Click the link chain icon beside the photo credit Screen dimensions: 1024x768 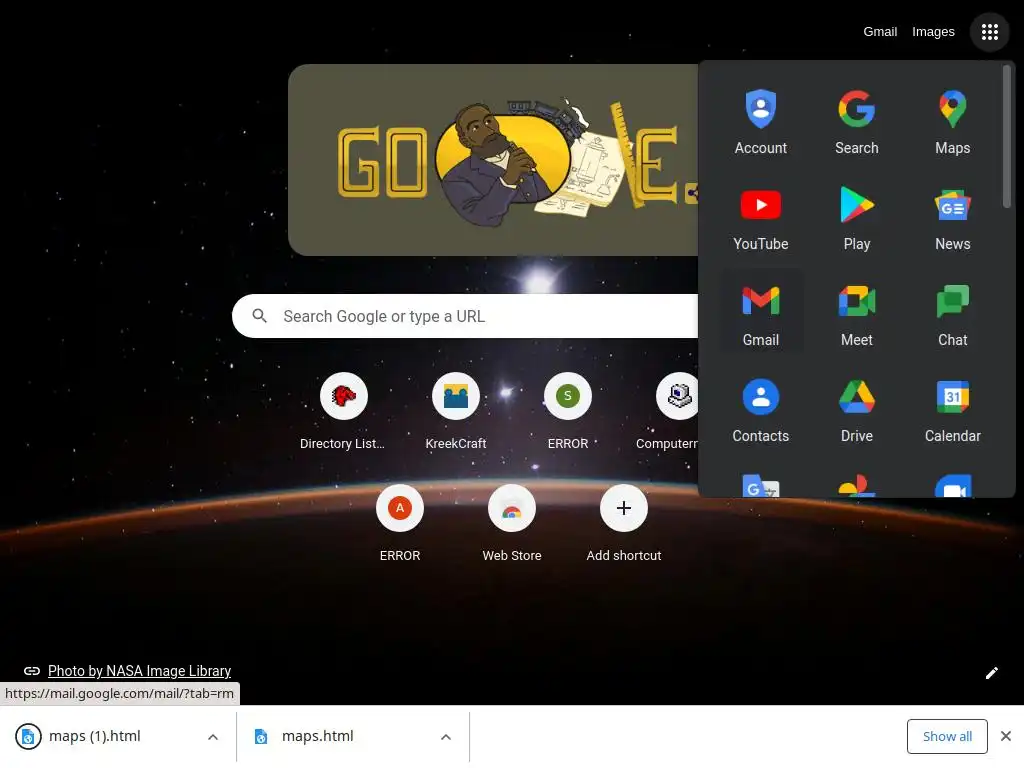(x=31, y=671)
